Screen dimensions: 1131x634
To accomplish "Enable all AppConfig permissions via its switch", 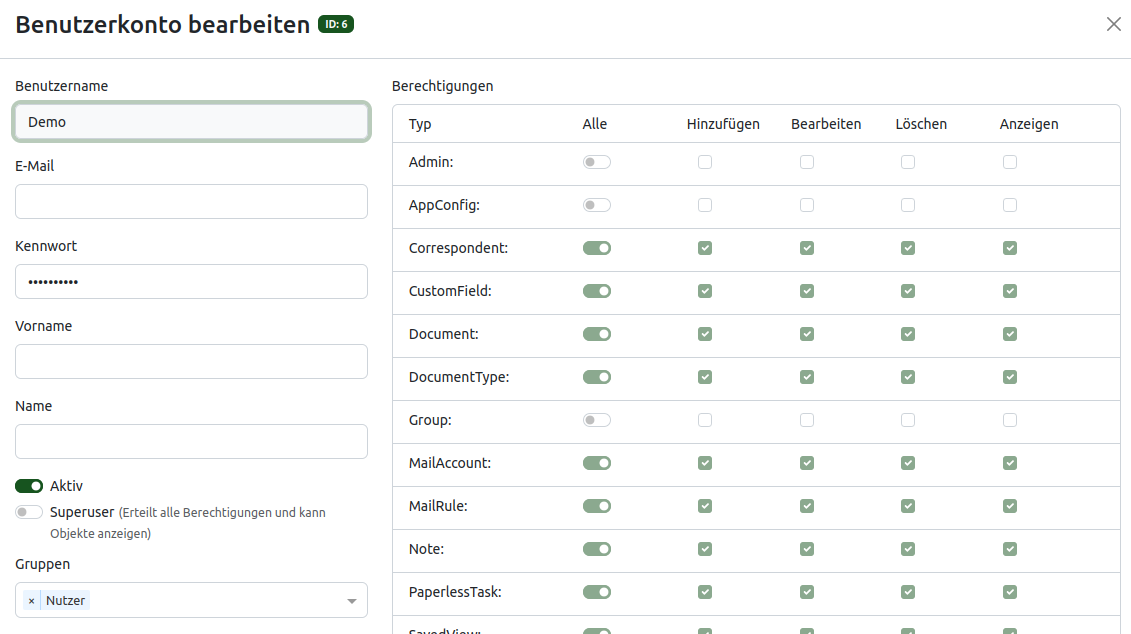I will click(597, 204).
